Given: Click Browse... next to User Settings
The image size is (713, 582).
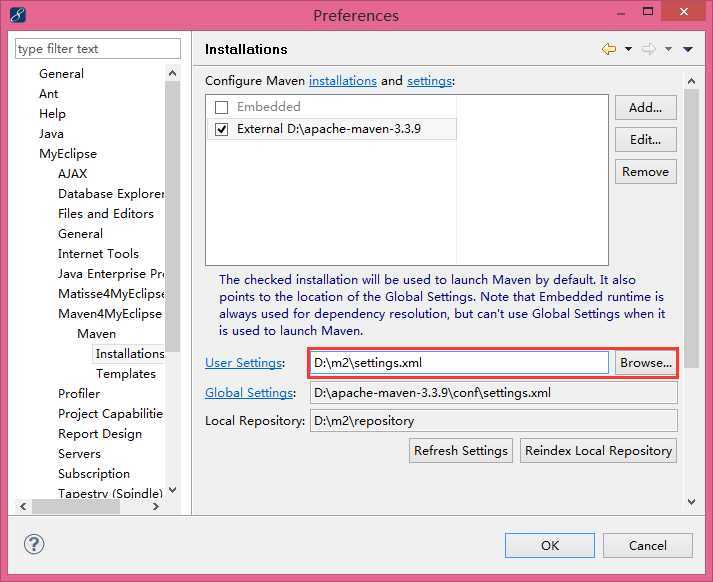Looking at the screenshot, I should coord(645,363).
